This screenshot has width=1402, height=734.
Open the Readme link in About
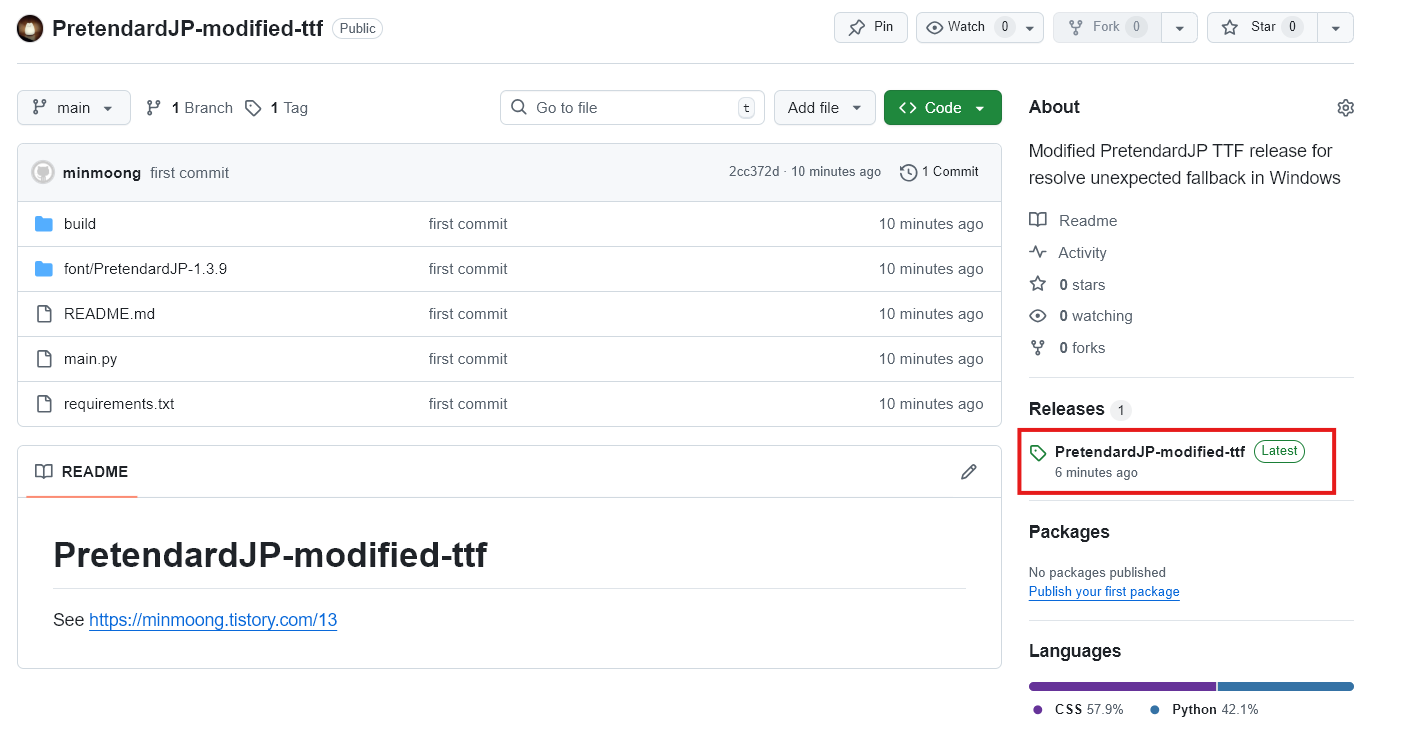(1073, 221)
